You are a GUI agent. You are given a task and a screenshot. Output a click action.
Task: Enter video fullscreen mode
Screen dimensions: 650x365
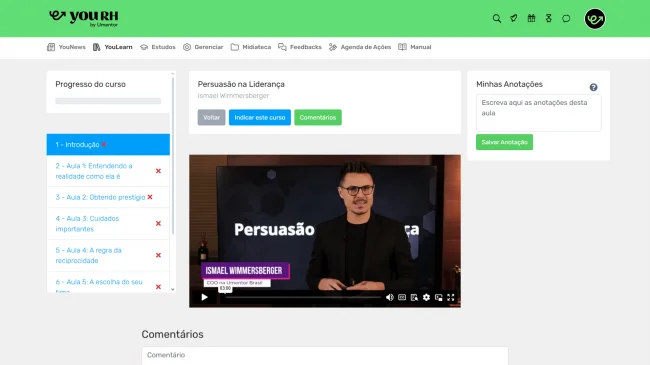[451, 297]
